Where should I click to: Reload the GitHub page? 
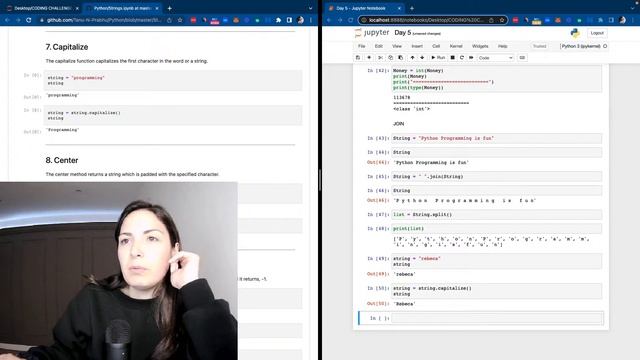(29, 20)
